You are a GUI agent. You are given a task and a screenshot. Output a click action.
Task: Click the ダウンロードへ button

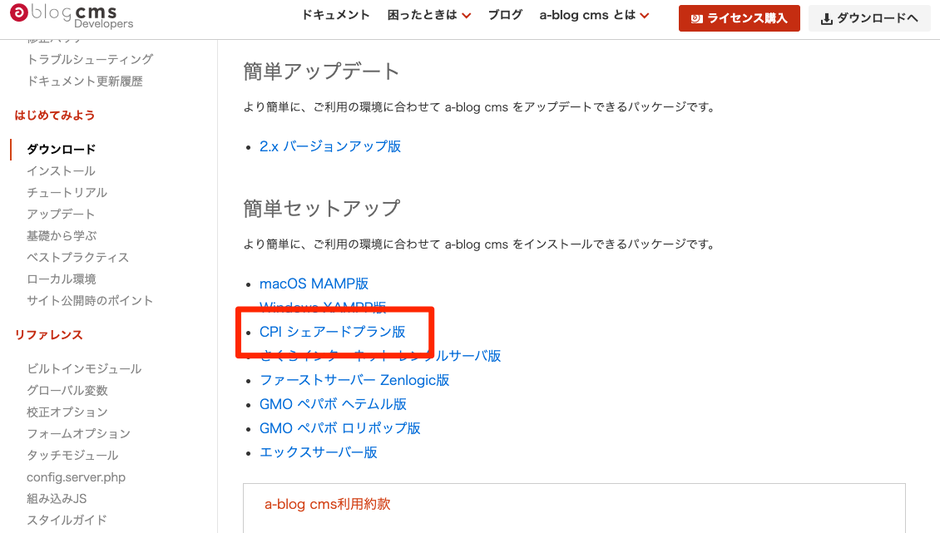point(869,19)
